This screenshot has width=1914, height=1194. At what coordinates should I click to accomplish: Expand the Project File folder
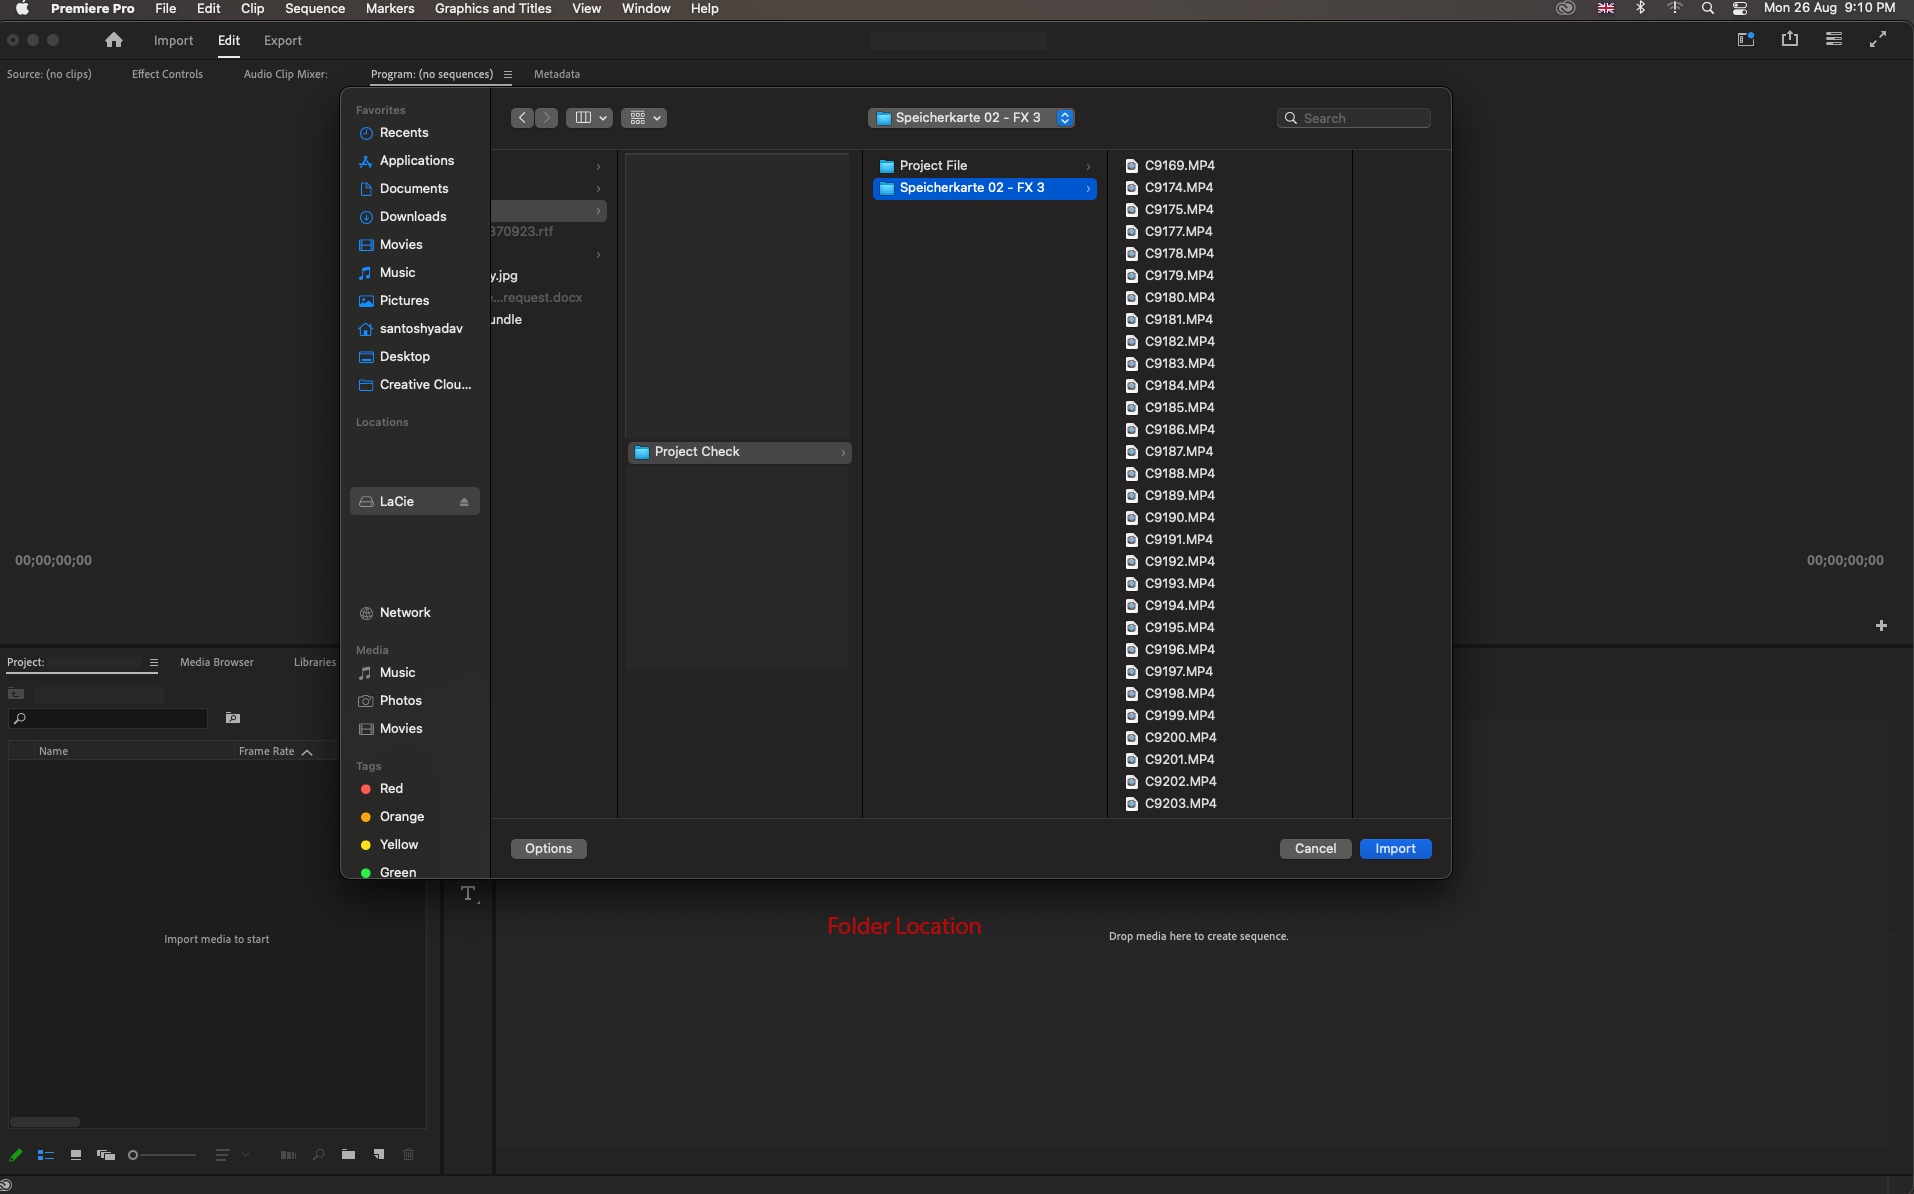pos(1088,166)
